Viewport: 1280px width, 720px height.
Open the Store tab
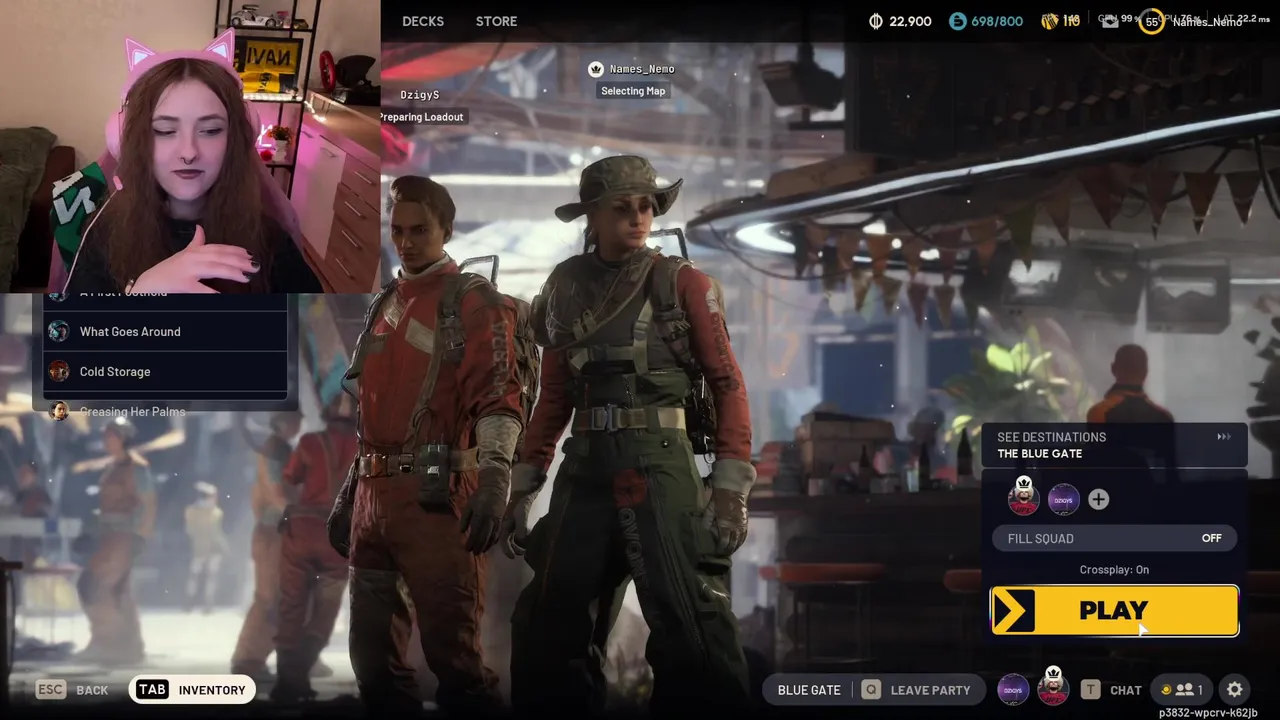tap(496, 21)
